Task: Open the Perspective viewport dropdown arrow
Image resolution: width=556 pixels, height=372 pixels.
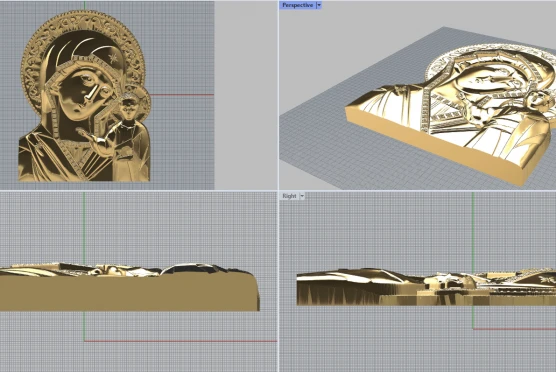Action: tap(319, 5)
